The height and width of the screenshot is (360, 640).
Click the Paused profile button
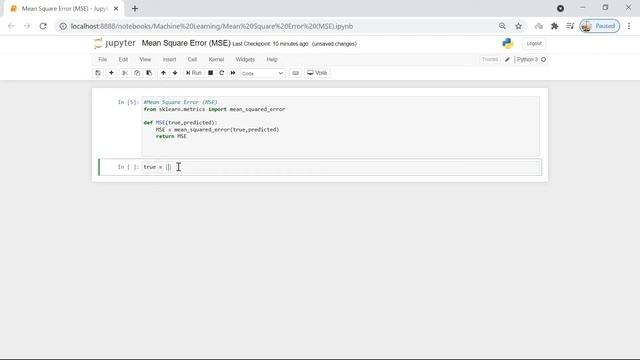pyautogui.click(x=599, y=26)
